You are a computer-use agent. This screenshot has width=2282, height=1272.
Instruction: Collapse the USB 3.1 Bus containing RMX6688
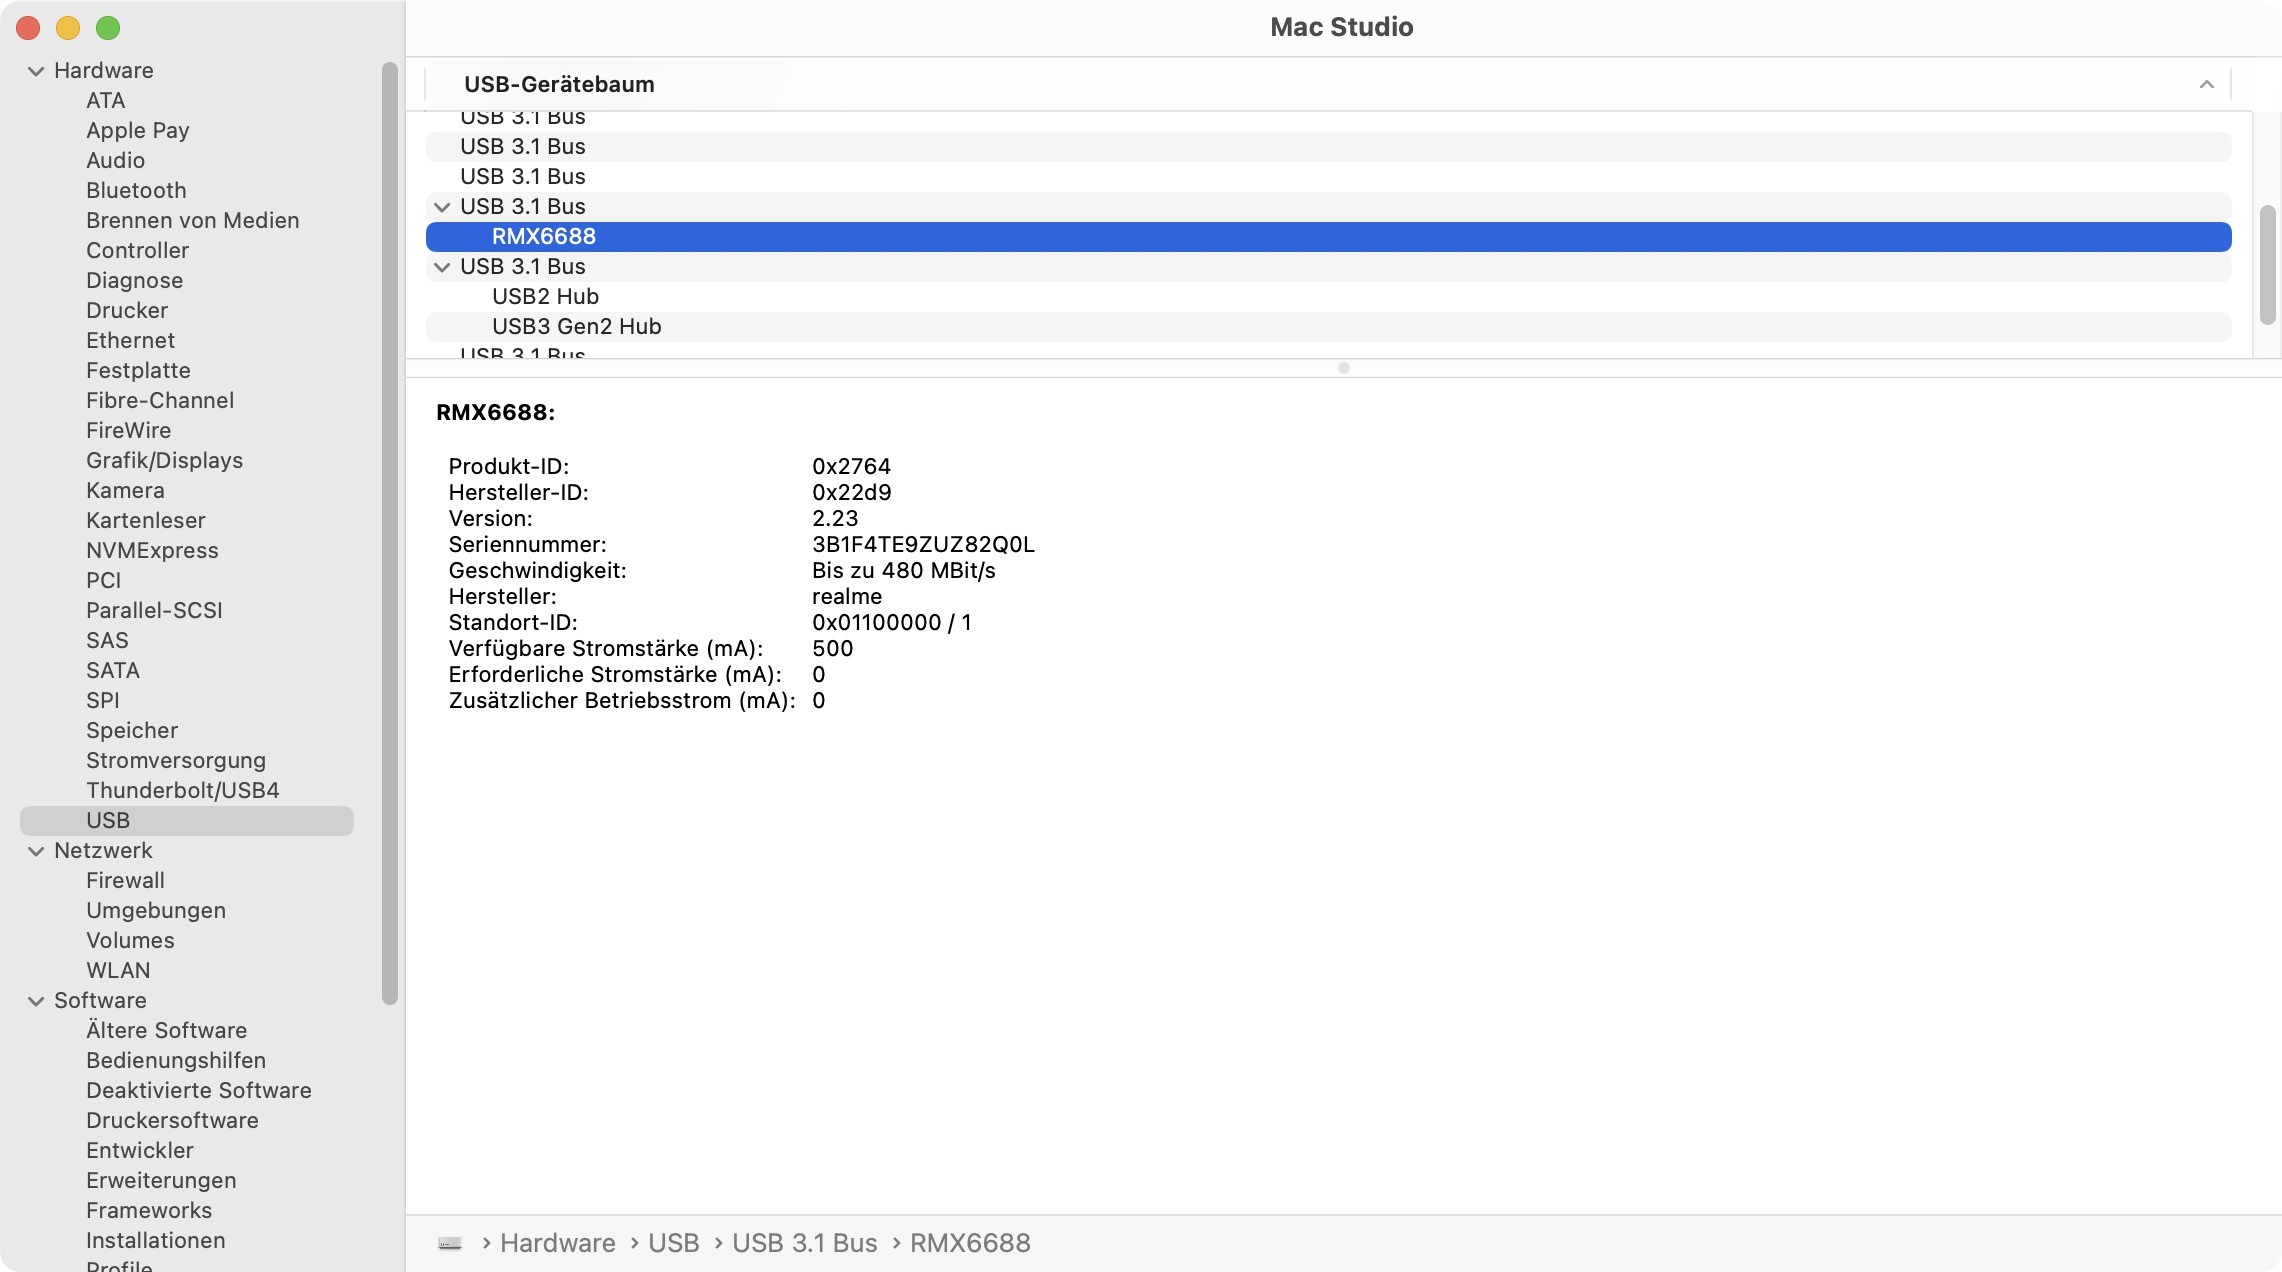point(442,207)
